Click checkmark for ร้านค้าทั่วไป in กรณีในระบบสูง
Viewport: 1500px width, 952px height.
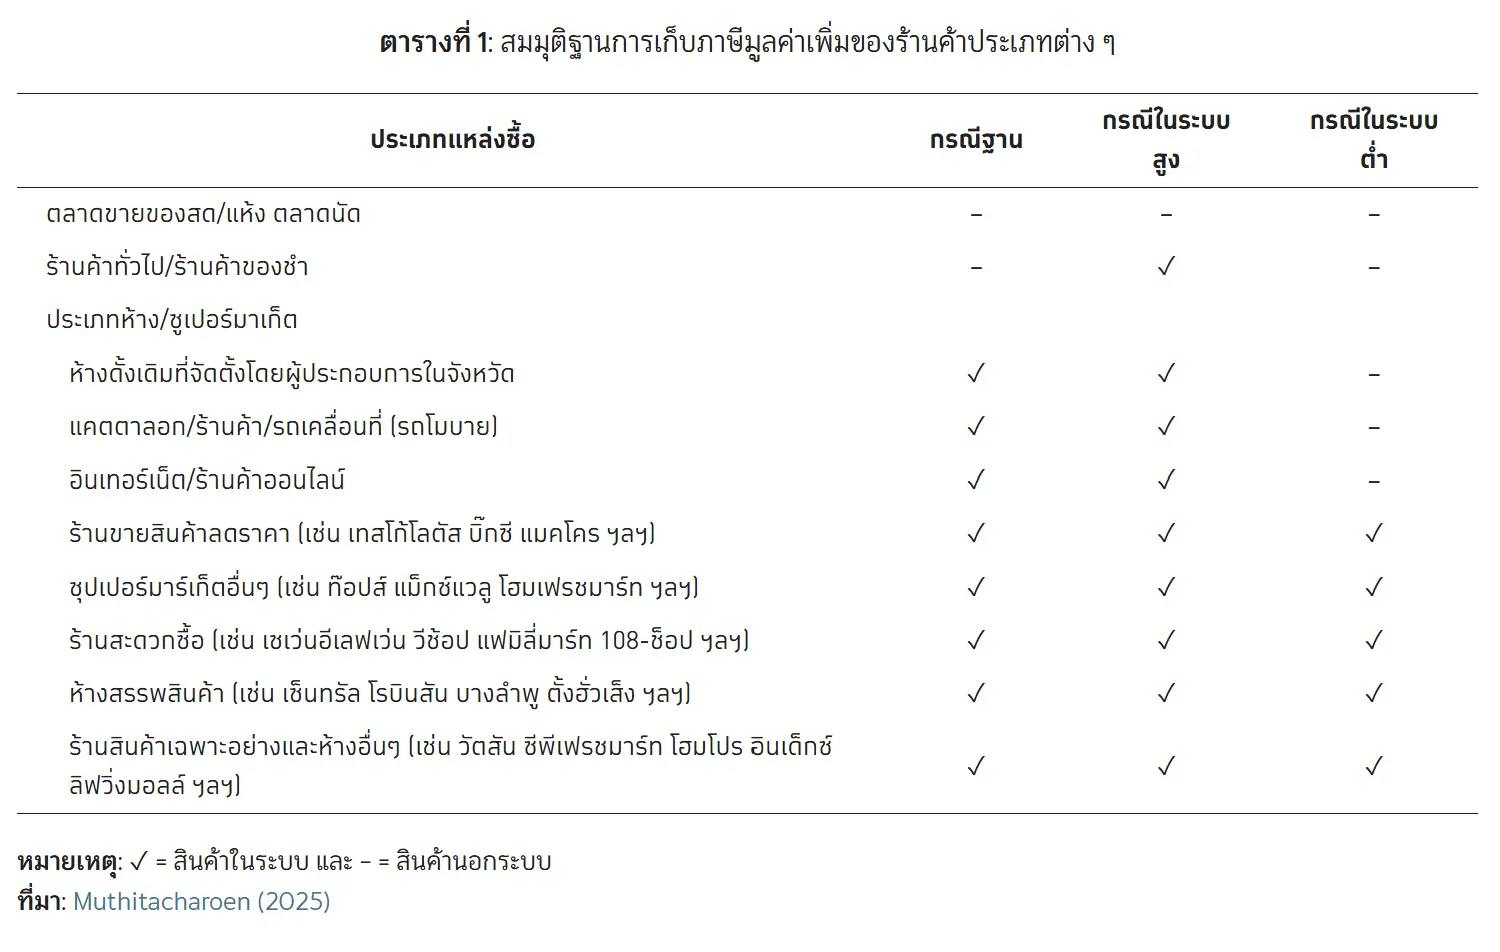coord(1166,267)
